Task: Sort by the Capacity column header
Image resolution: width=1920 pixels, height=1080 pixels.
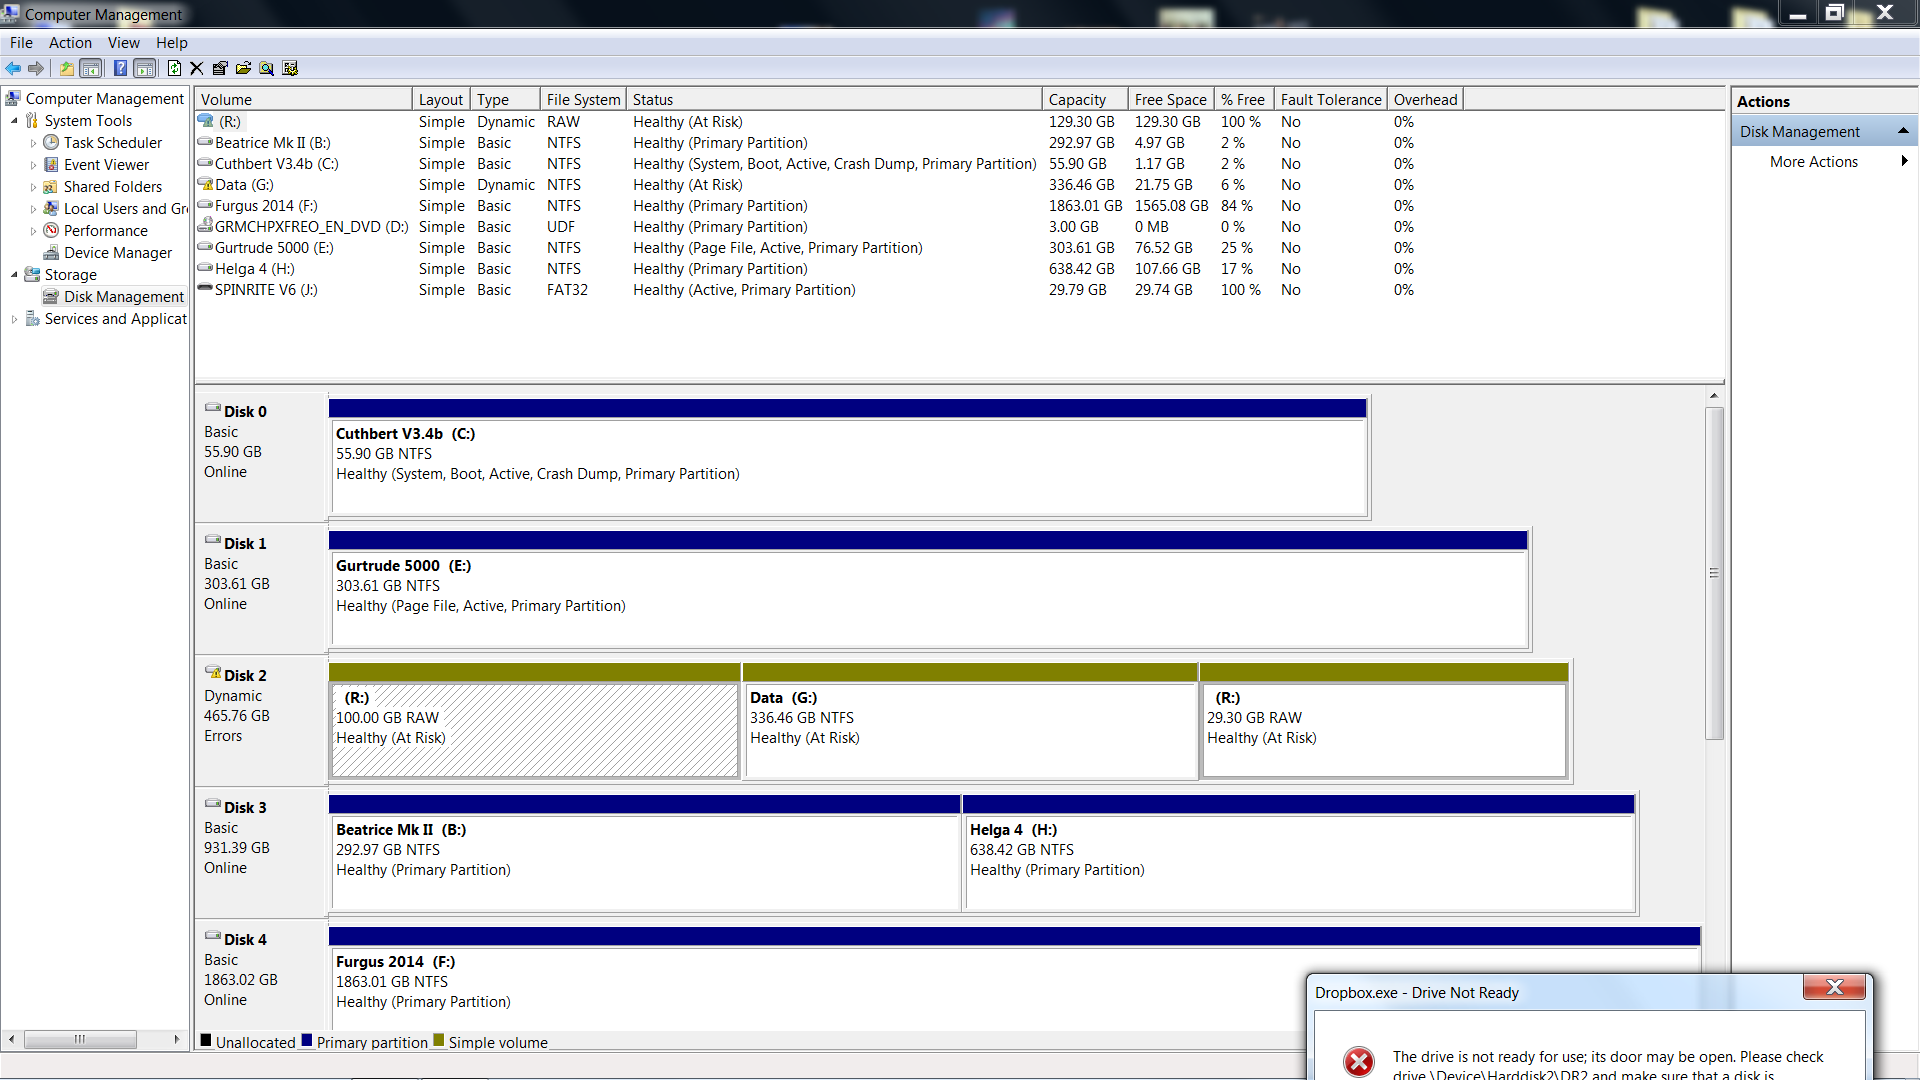Action: click(1085, 99)
